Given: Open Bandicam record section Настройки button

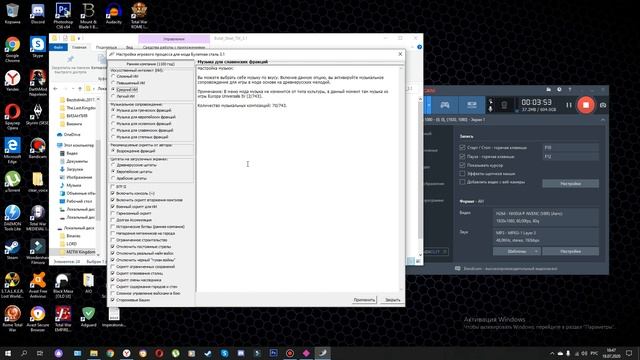Looking at the screenshot, I should click(x=570, y=184).
